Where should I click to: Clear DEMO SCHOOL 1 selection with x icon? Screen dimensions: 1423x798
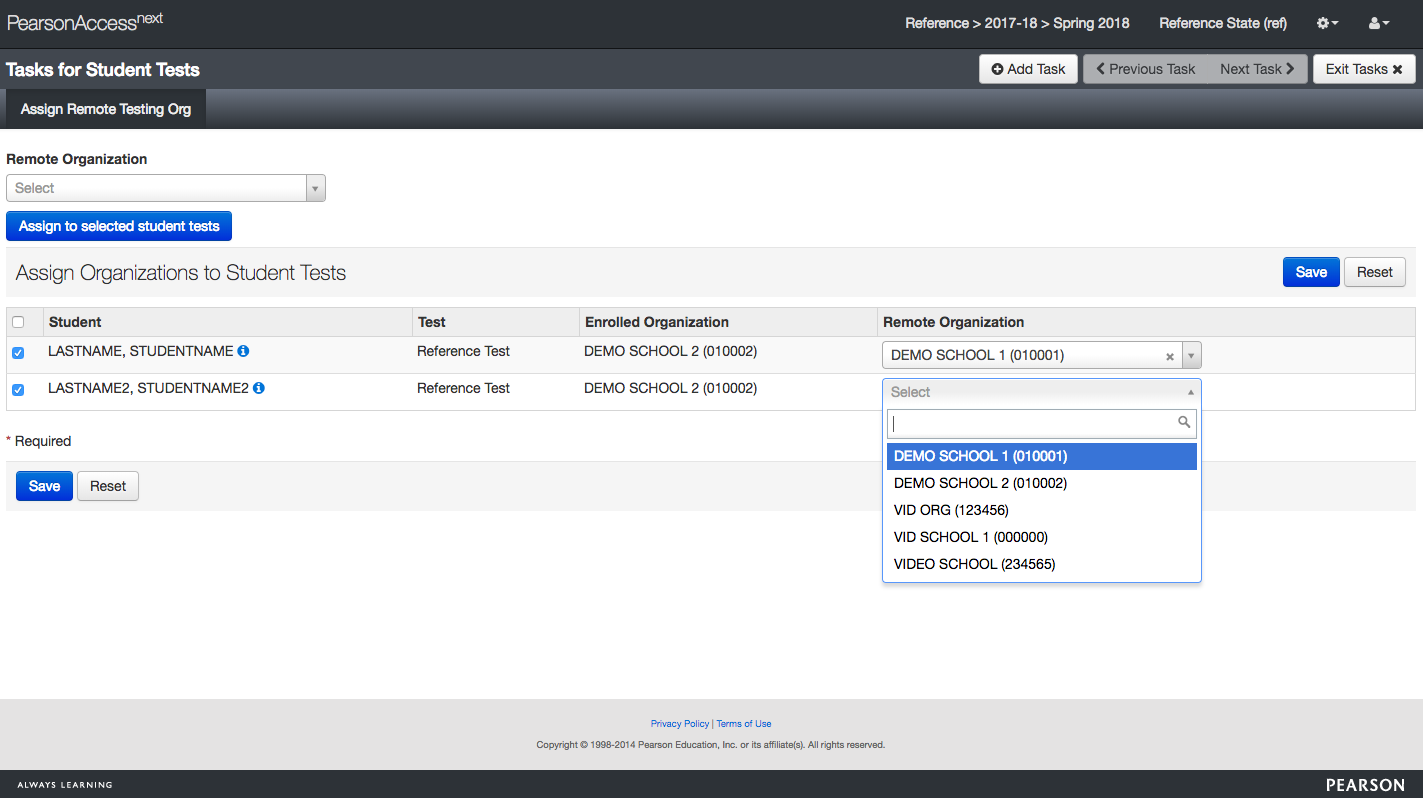coord(1170,356)
